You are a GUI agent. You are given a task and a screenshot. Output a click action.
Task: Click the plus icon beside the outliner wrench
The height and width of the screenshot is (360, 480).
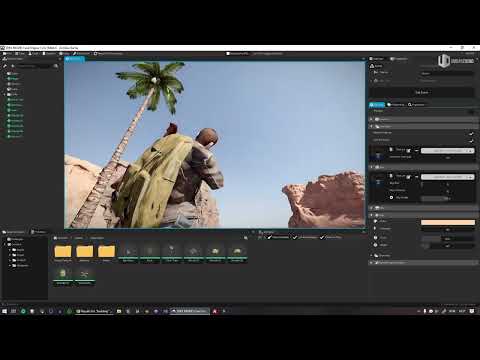click(13, 66)
